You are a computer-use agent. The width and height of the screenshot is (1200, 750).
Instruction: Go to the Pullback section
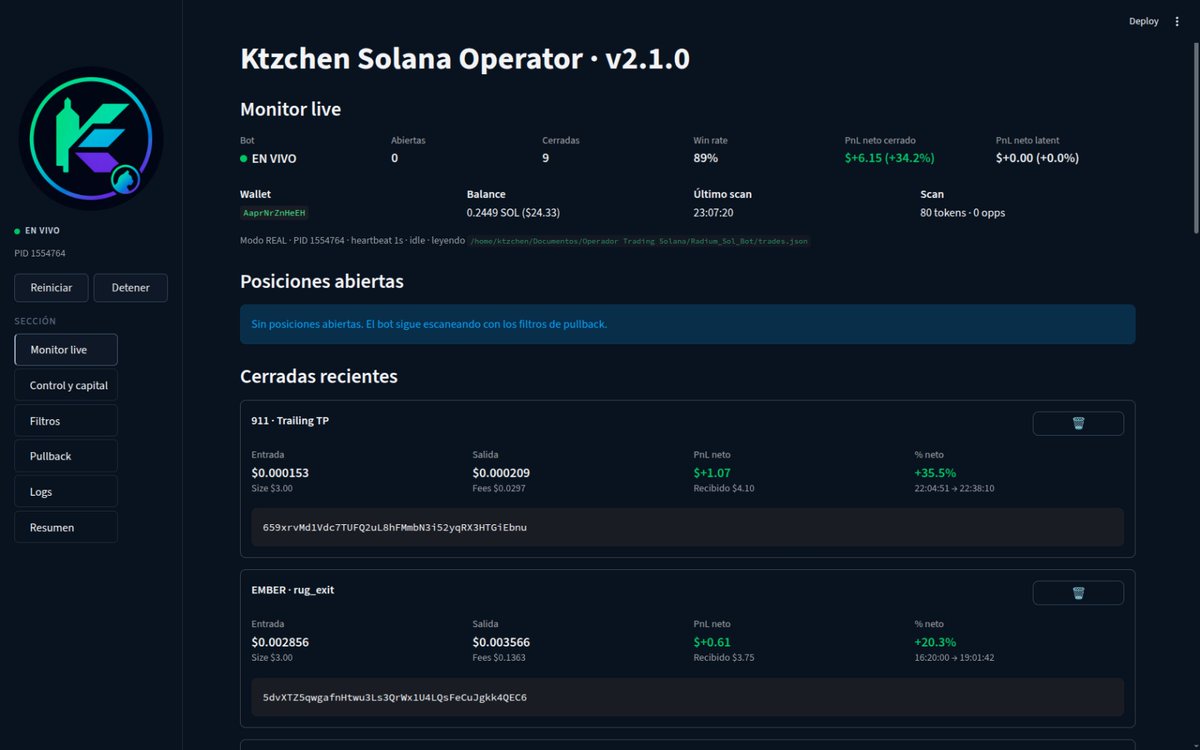(66, 456)
